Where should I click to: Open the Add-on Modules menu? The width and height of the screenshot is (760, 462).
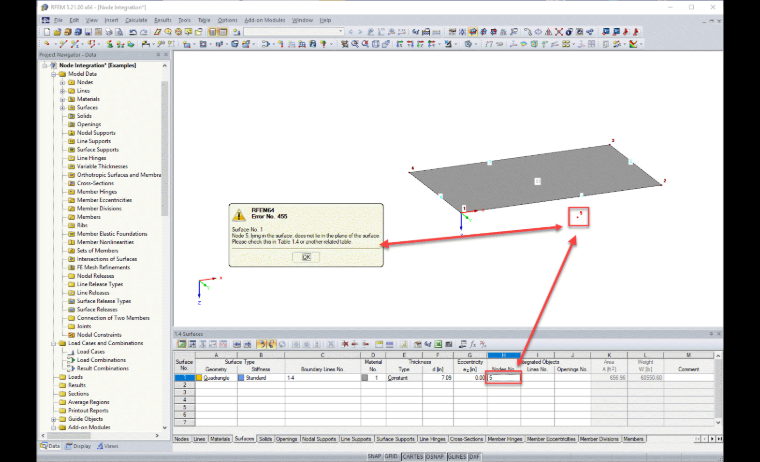point(265,20)
